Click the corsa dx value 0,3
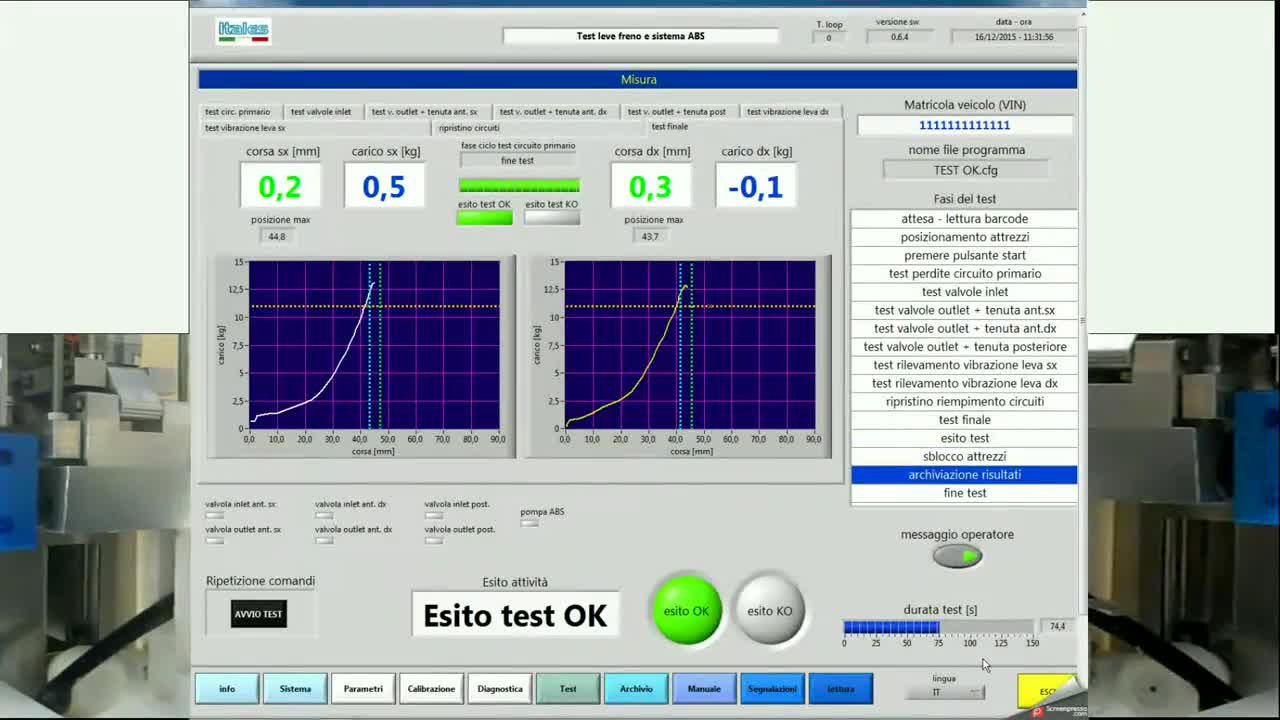 [650, 186]
